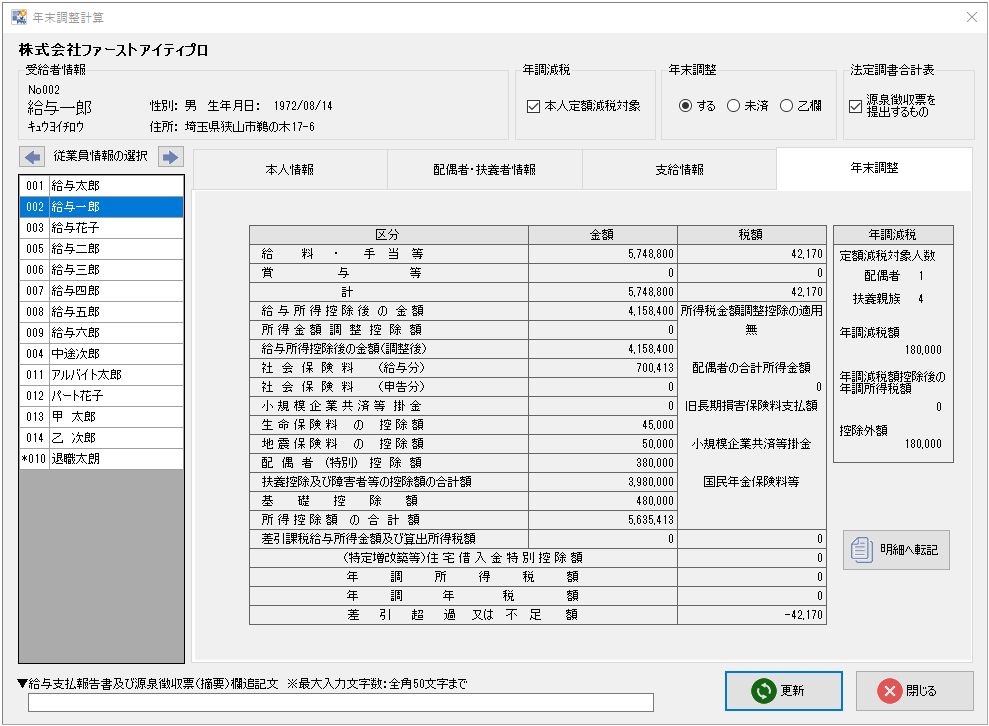Open the 配偶者・扶養者情報 tab
This screenshot has width=989, height=726.
tap(484, 169)
